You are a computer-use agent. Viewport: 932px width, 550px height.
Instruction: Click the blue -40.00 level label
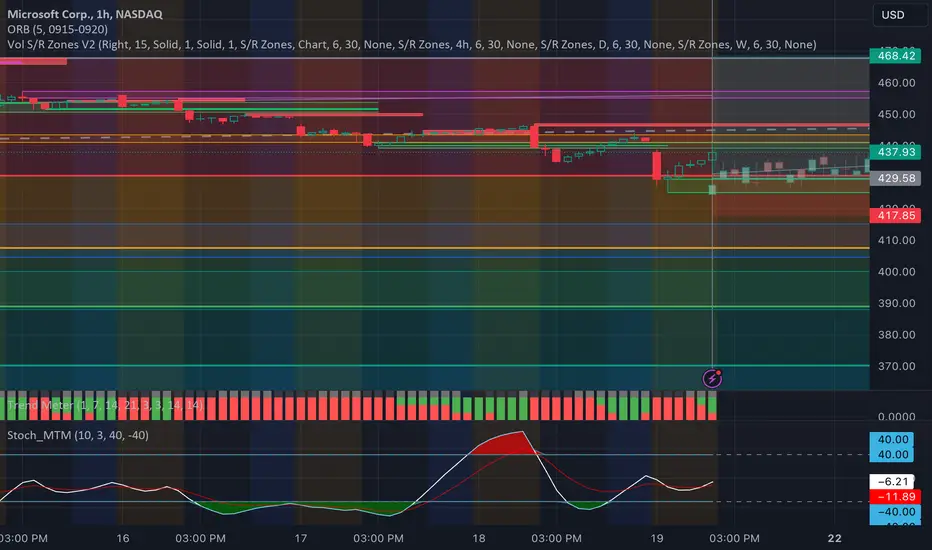pos(895,512)
